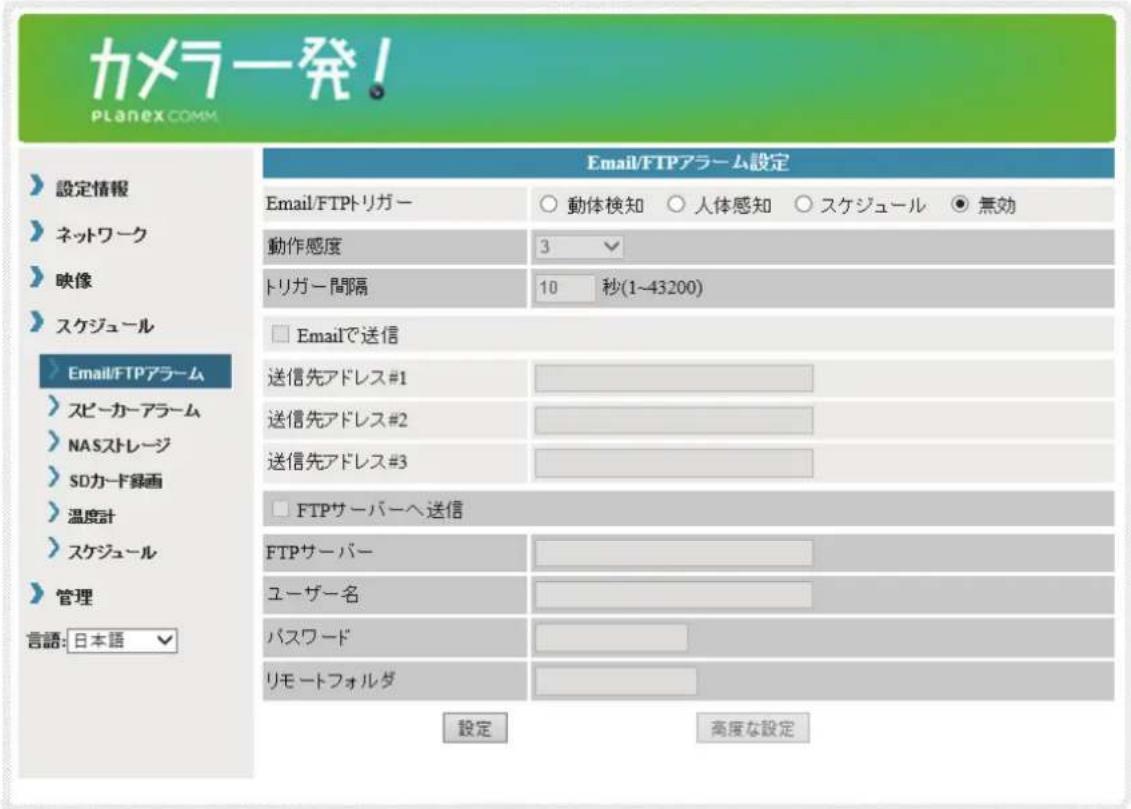Screen dimensions: 1131x809
Task: Enable the Emailで送信 checkbox
Action: pos(280,334)
